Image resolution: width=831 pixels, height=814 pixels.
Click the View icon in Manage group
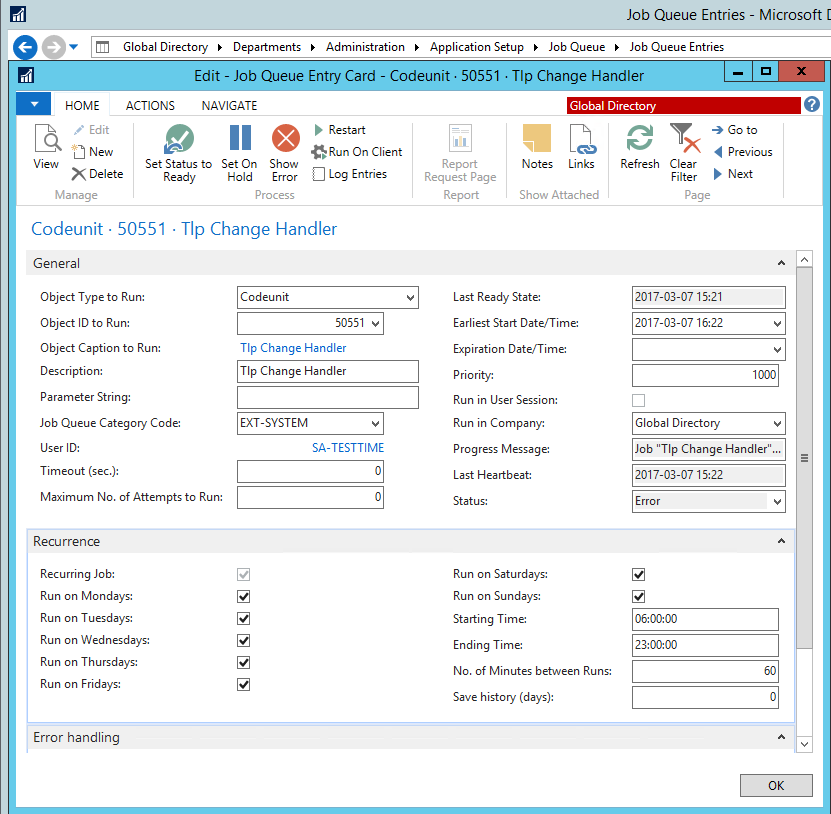tap(46, 140)
